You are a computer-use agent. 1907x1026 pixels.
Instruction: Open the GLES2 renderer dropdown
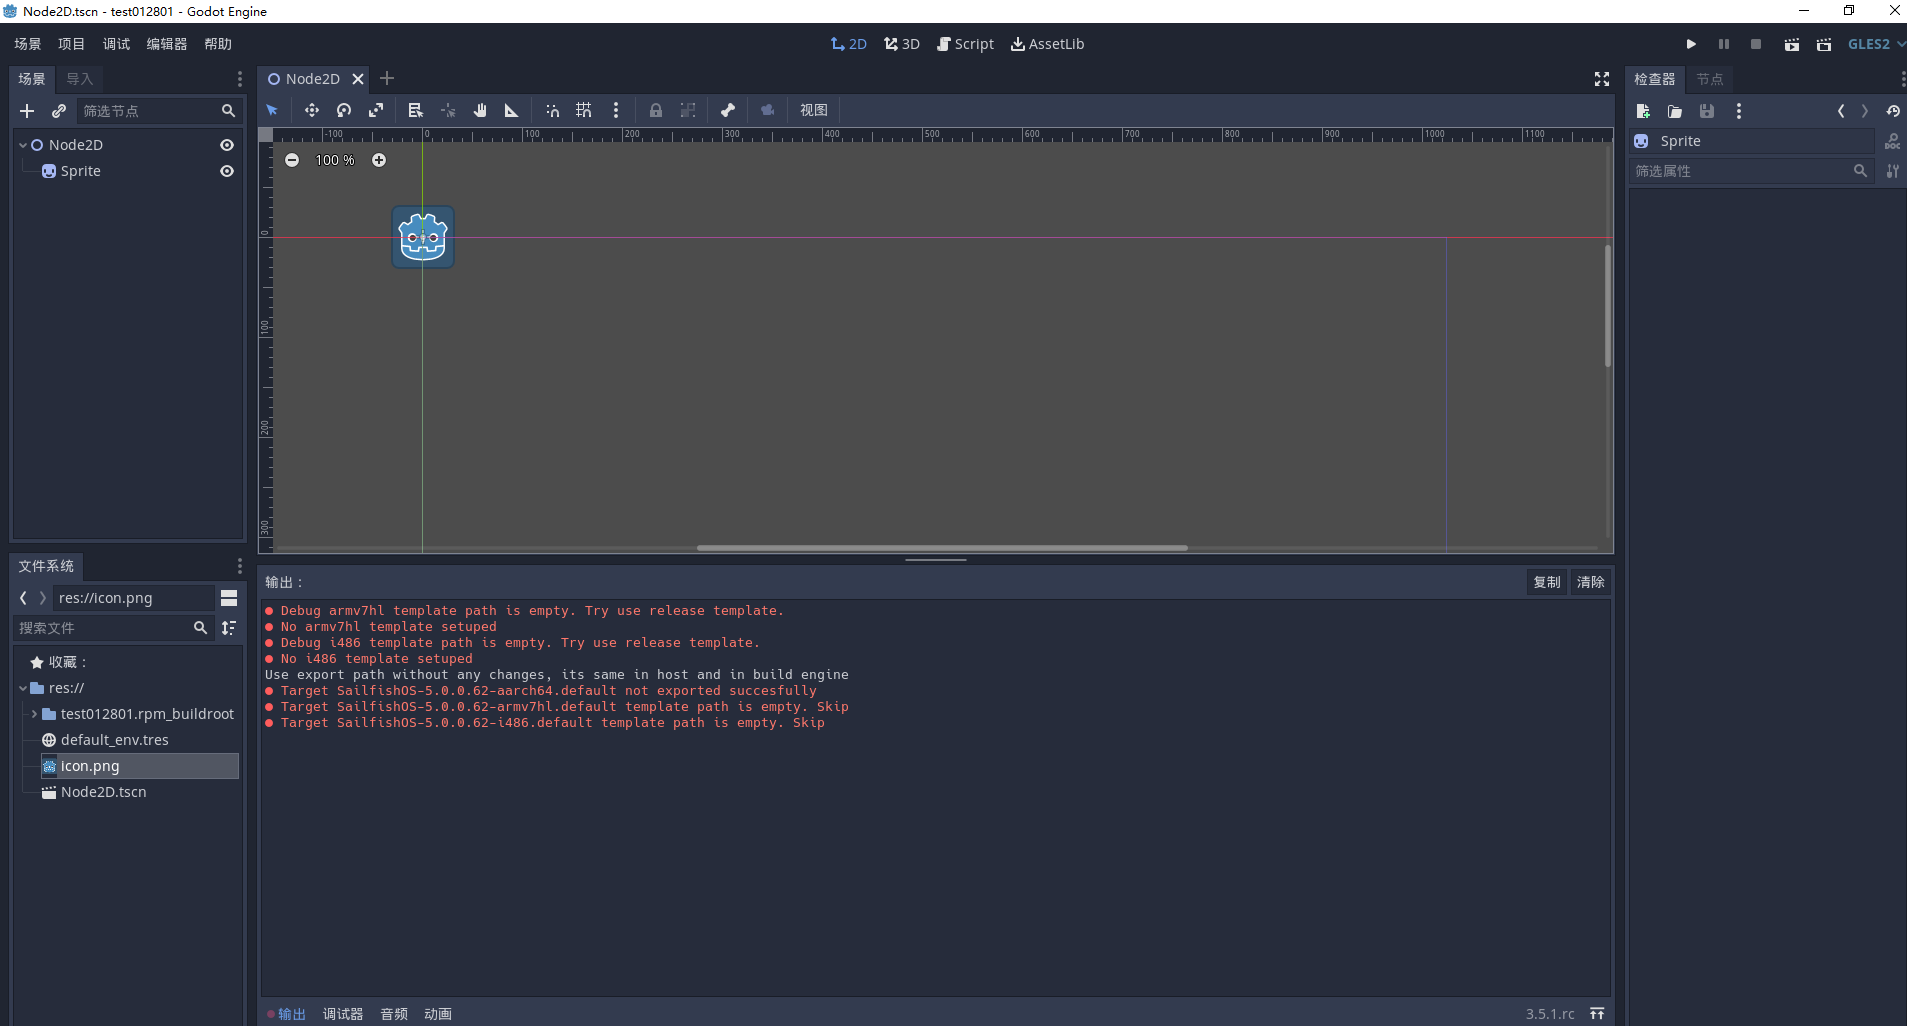coord(1874,44)
